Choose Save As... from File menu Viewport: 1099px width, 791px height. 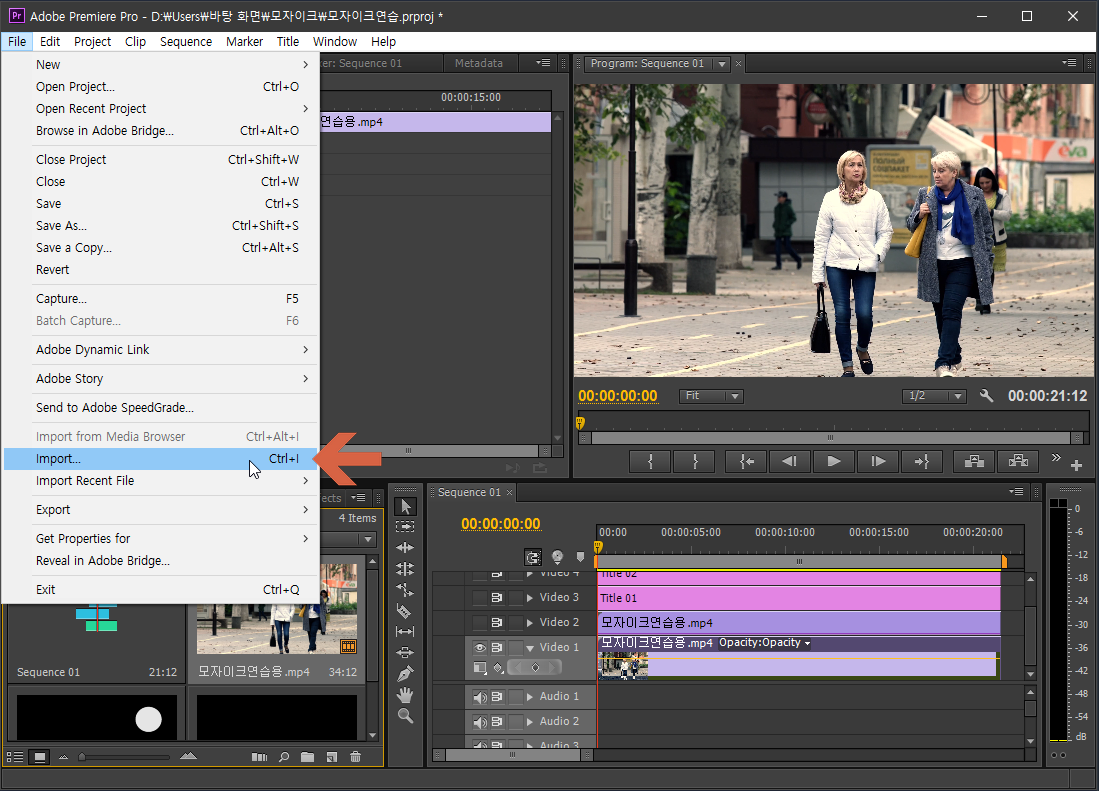161,226
